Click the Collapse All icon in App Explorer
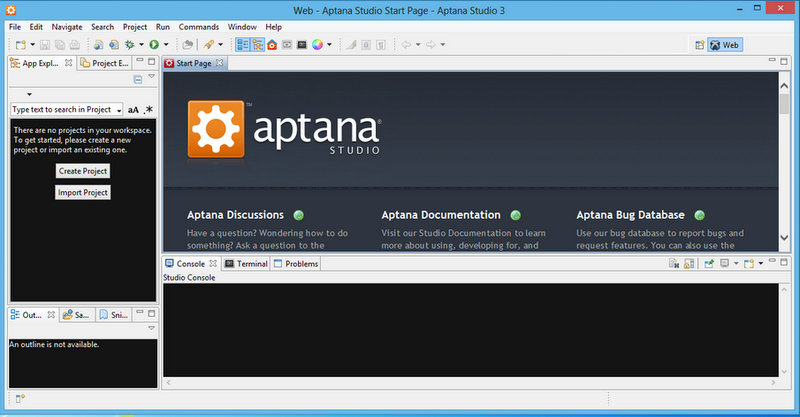 tap(138, 79)
